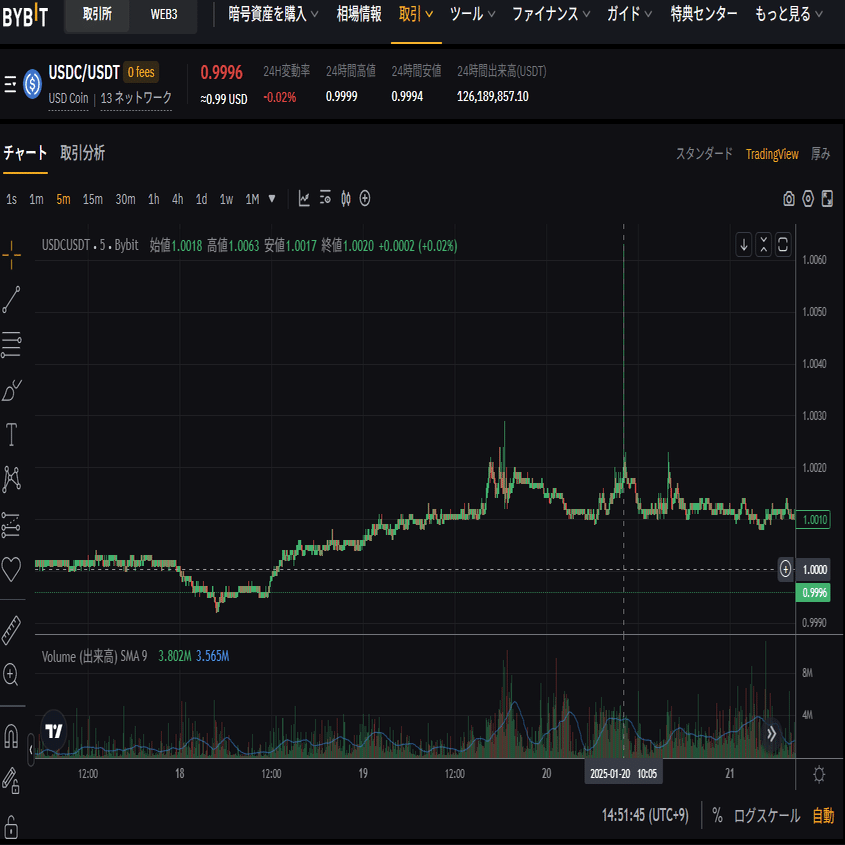The image size is (845, 845).
Task: Select the brush drawing tool
Action: coord(11,390)
